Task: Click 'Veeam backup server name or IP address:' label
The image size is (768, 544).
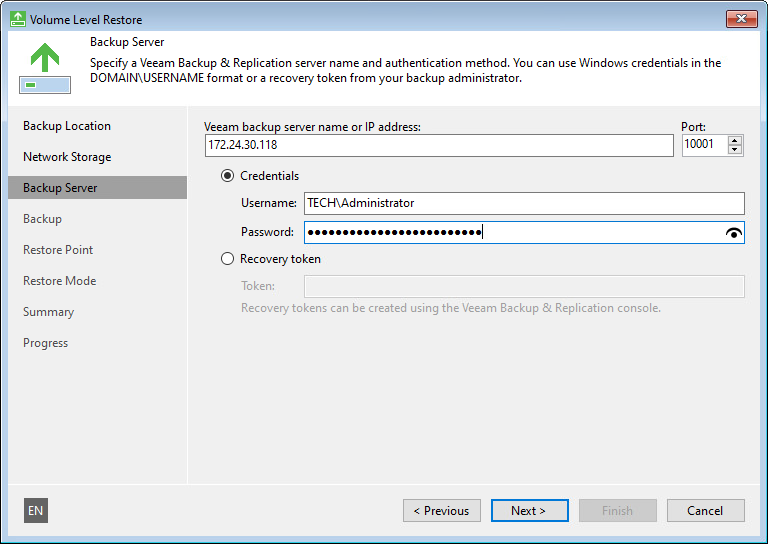Action: click(x=312, y=127)
